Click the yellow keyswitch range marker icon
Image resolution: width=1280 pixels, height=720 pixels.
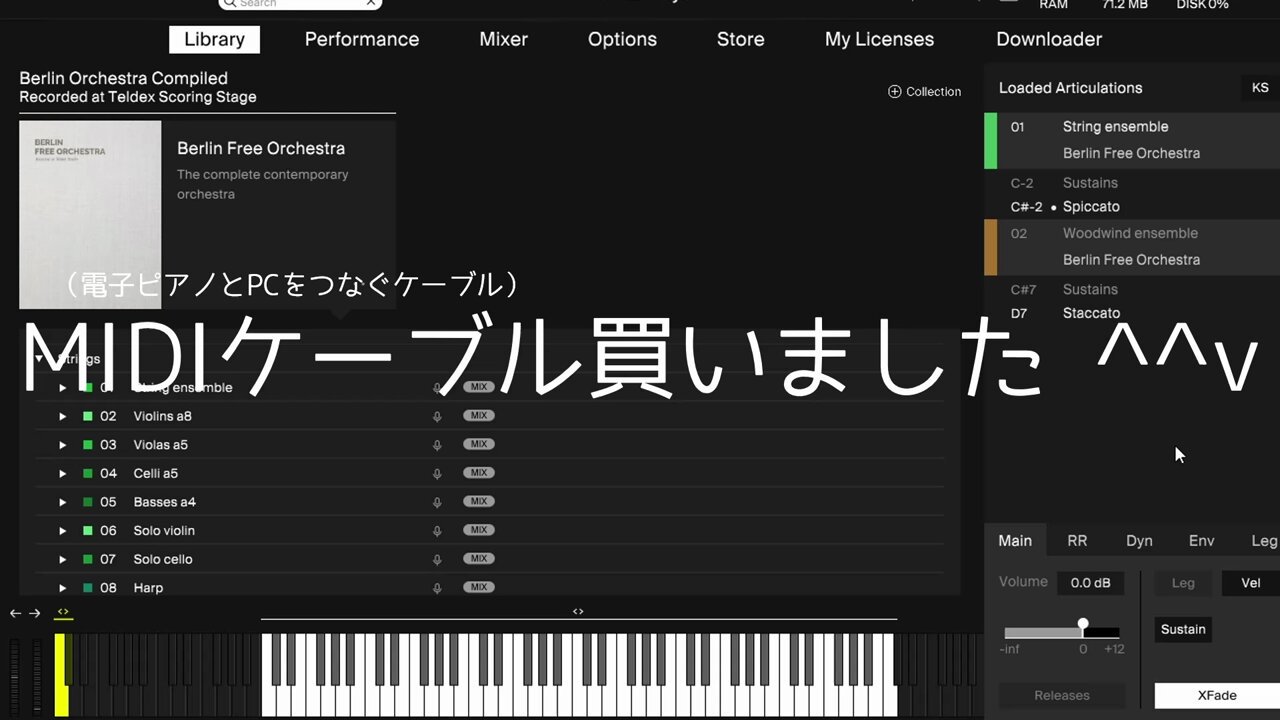click(63, 612)
